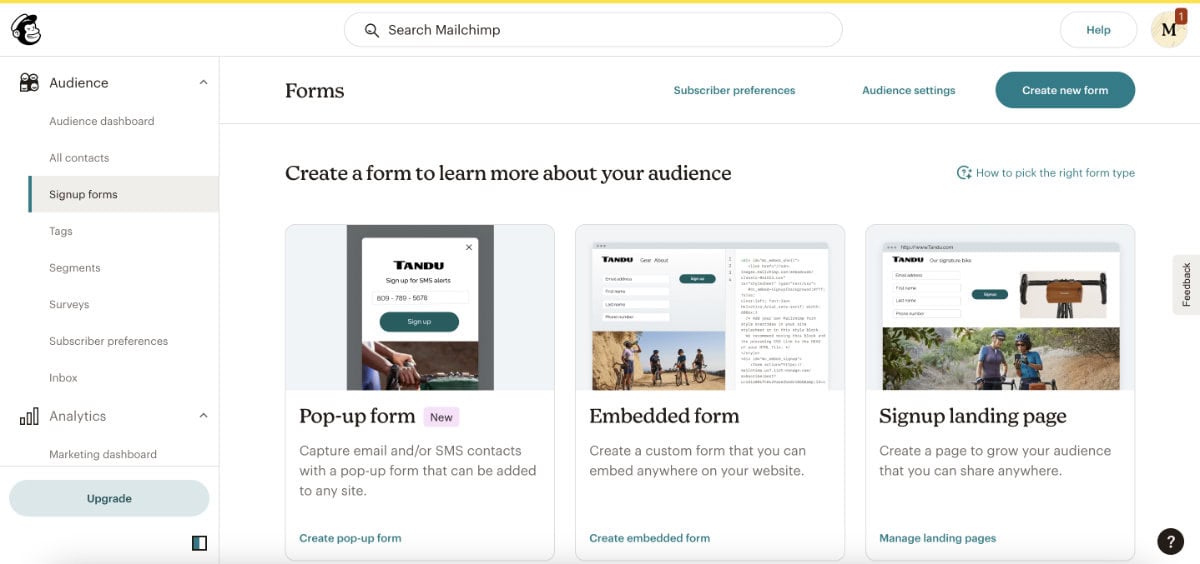The width and height of the screenshot is (1200, 564).
Task: Open the Feedback side tab
Action: click(1187, 285)
